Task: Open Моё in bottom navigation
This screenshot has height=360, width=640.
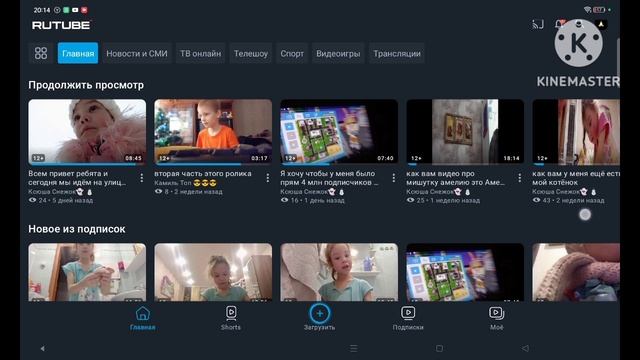Action: [496, 319]
